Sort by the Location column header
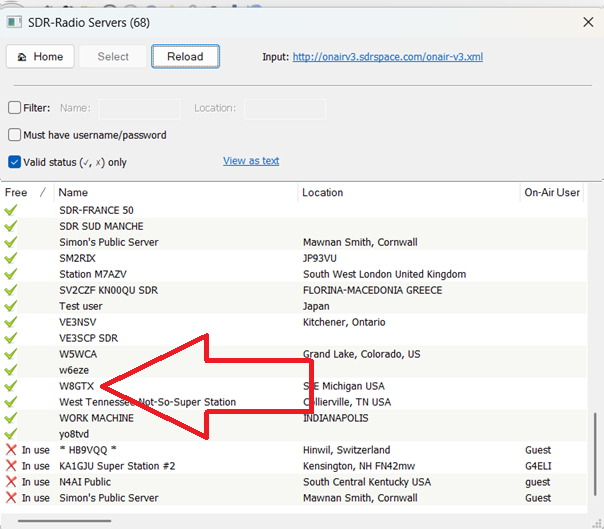 [409, 192]
